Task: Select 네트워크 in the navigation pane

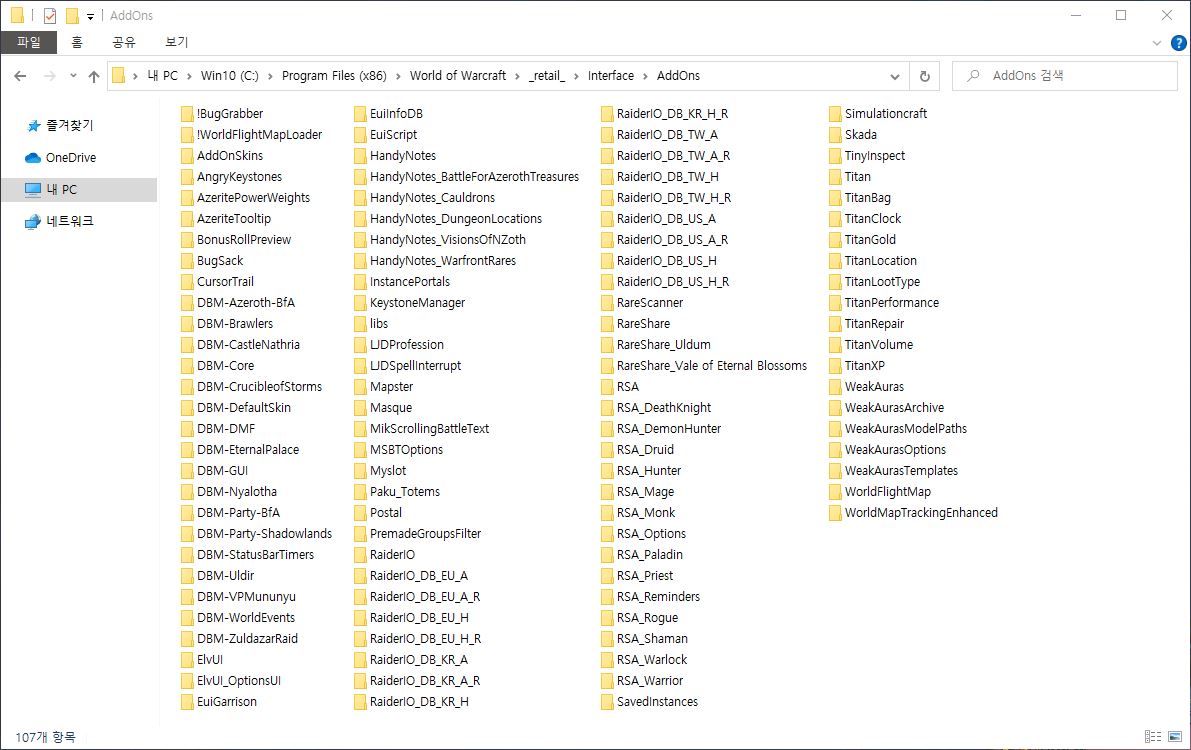Action: click(70, 221)
